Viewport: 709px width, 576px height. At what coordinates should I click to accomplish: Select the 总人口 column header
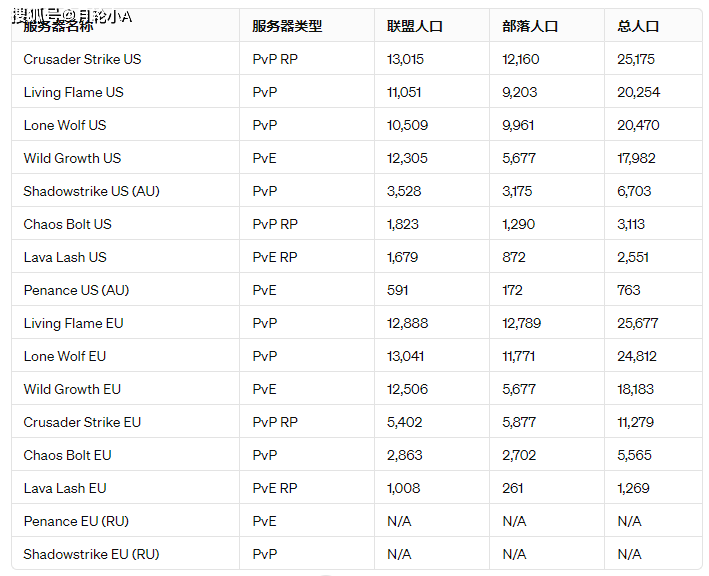[x=638, y=26]
